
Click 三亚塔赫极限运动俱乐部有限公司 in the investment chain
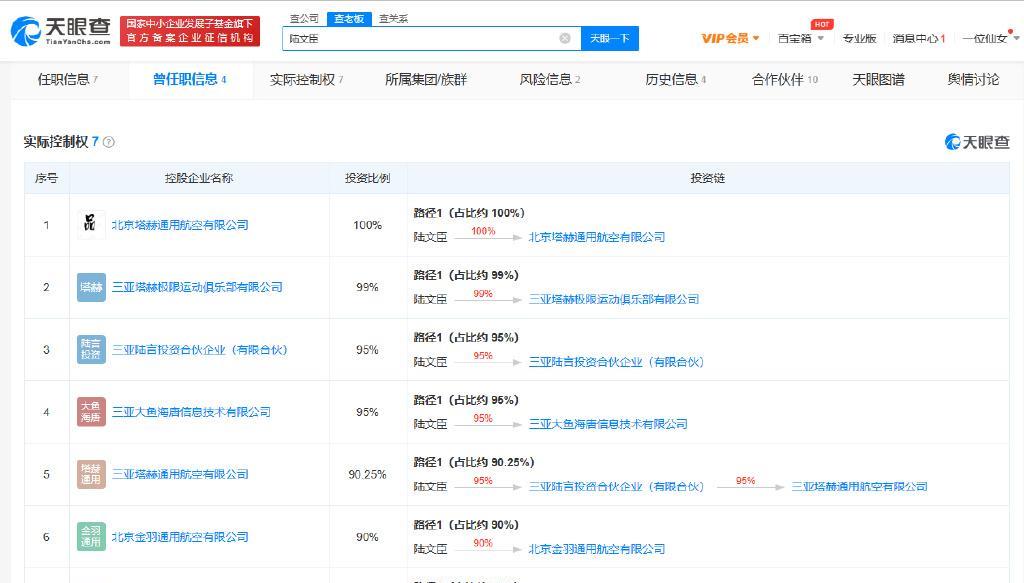[x=614, y=299]
